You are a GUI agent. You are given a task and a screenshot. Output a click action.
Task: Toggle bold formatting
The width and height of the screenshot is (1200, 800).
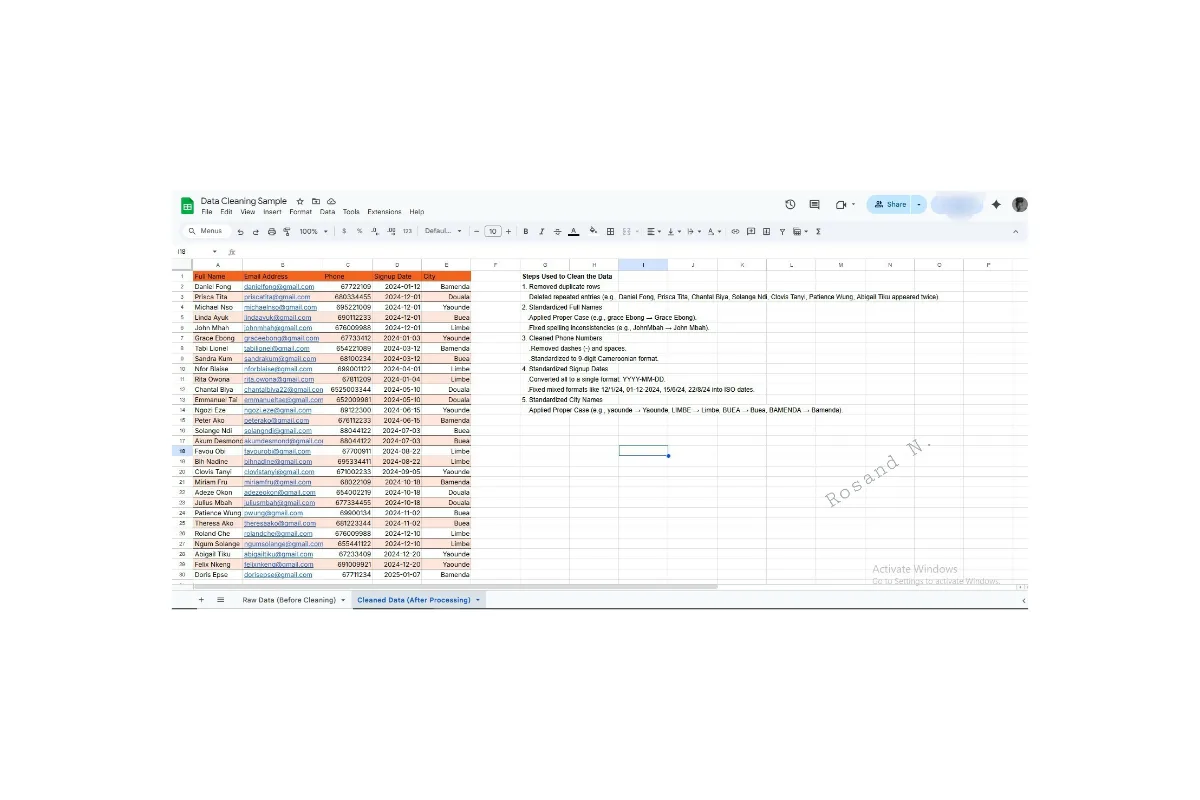click(x=526, y=231)
